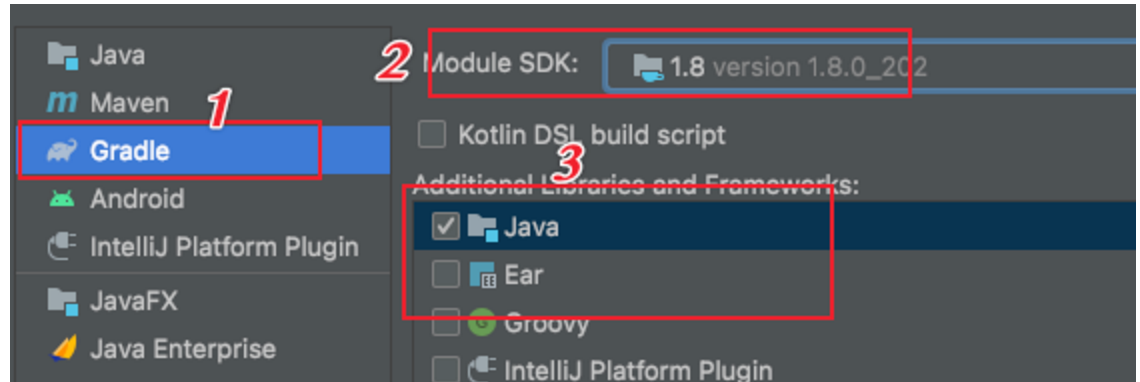The image size is (1140, 382).
Task: Check the Groovy framework checkbox
Action: point(446,323)
